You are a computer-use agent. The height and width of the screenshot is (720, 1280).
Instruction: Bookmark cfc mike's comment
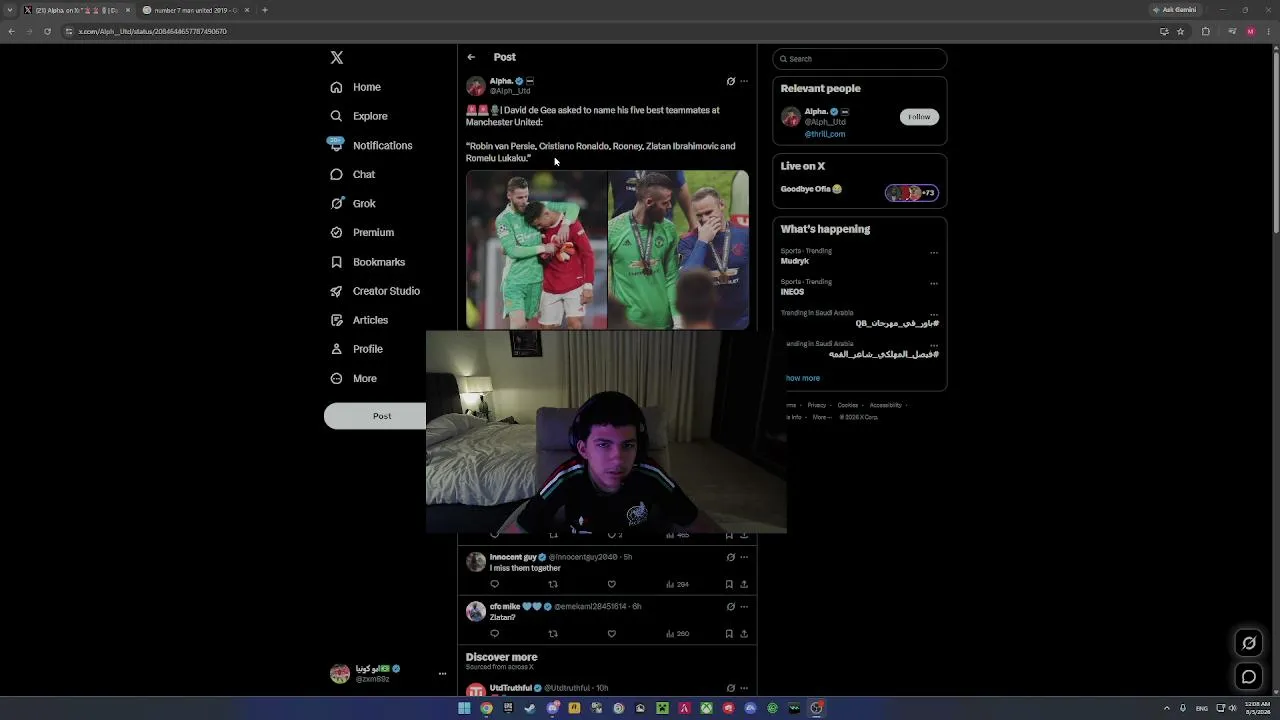[729, 633]
